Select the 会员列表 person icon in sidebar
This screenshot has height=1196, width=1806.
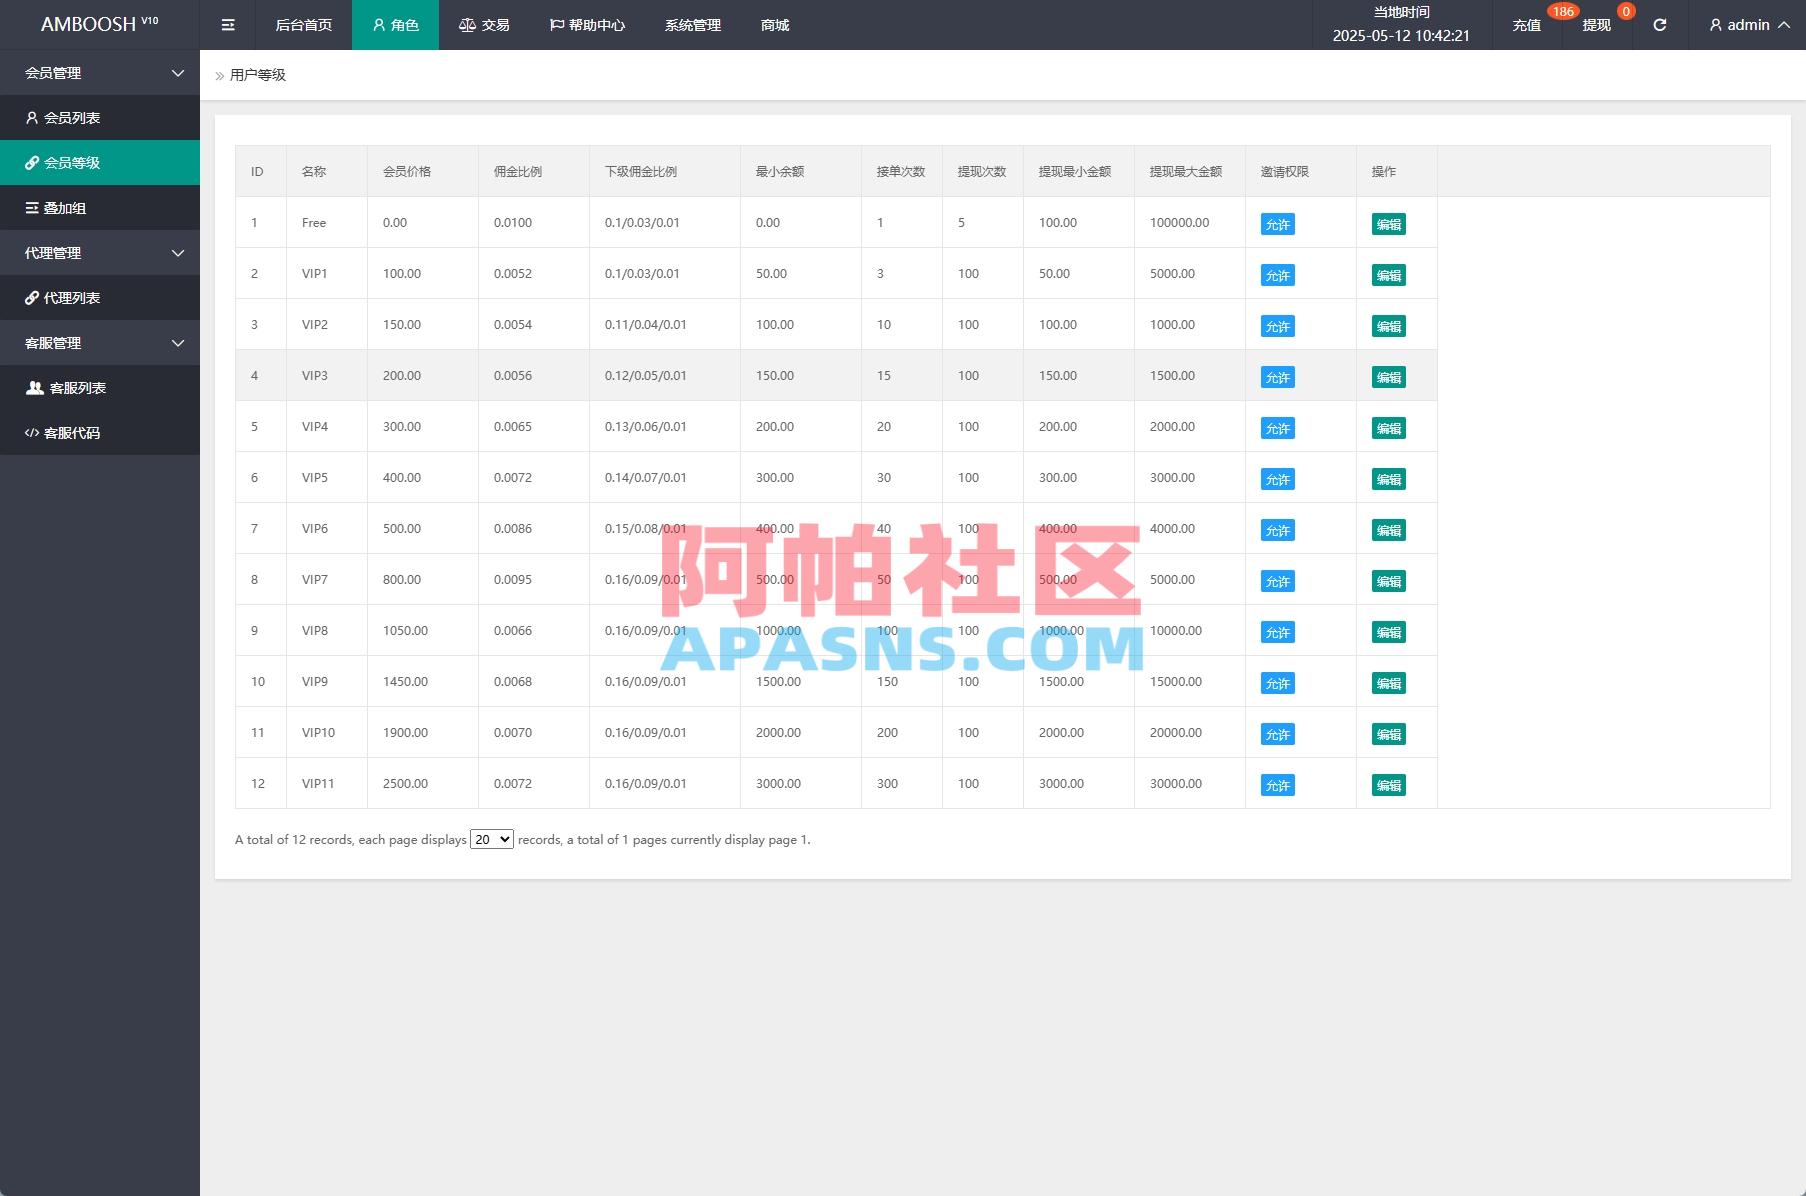(32, 117)
